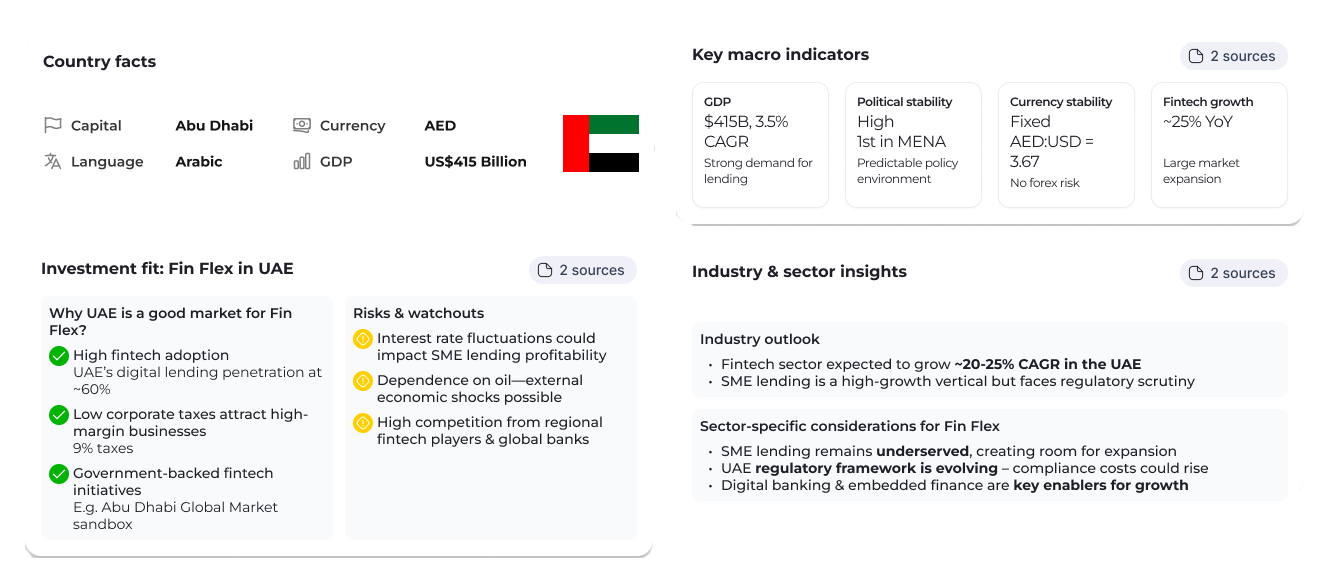Click the warning icon beside Interest rate fluctuations
The image size is (1327, 584).
tap(363, 339)
